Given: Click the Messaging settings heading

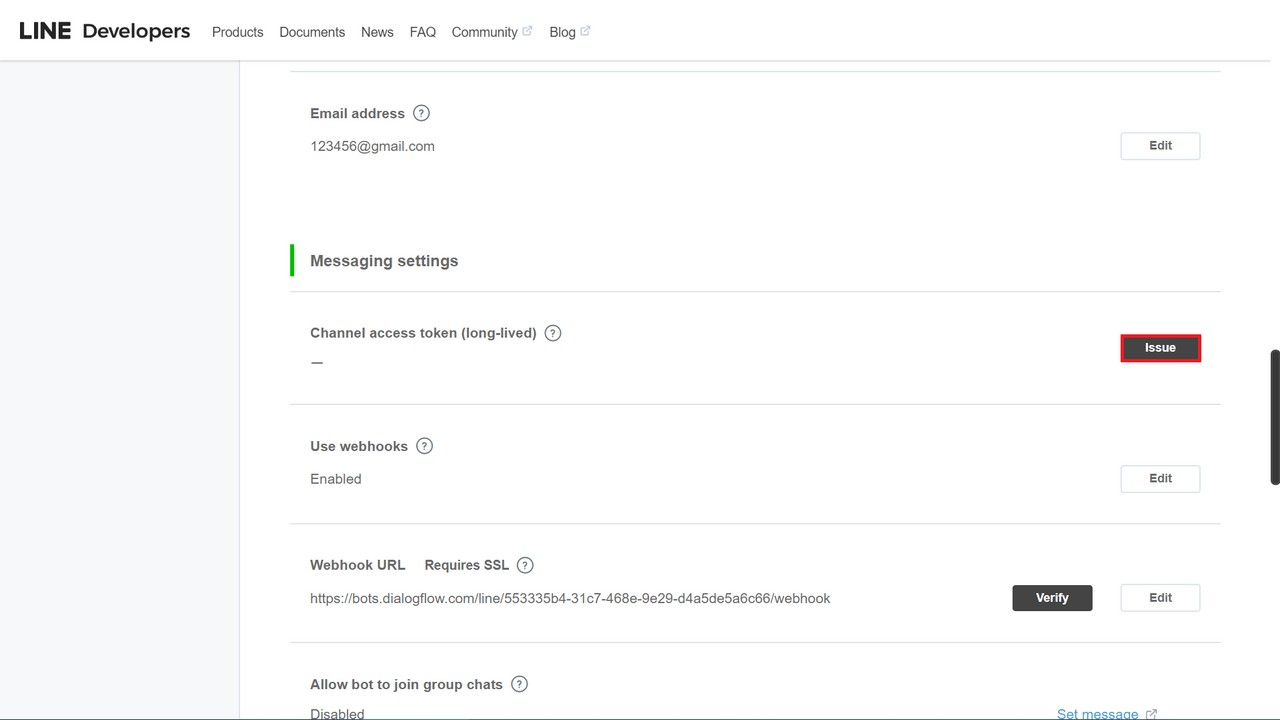Looking at the screenshot, I should [384, 261].
